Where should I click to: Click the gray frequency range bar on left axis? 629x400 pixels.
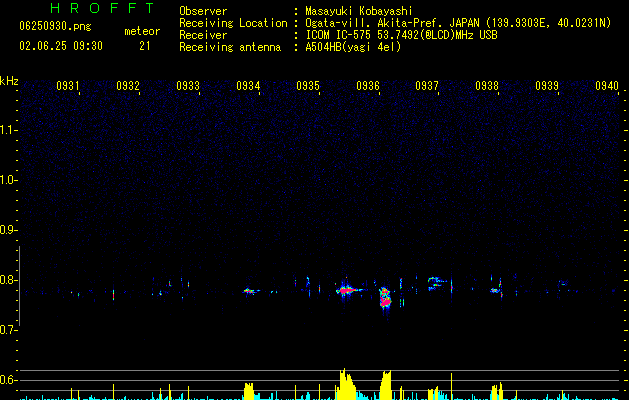coord(19,286)
